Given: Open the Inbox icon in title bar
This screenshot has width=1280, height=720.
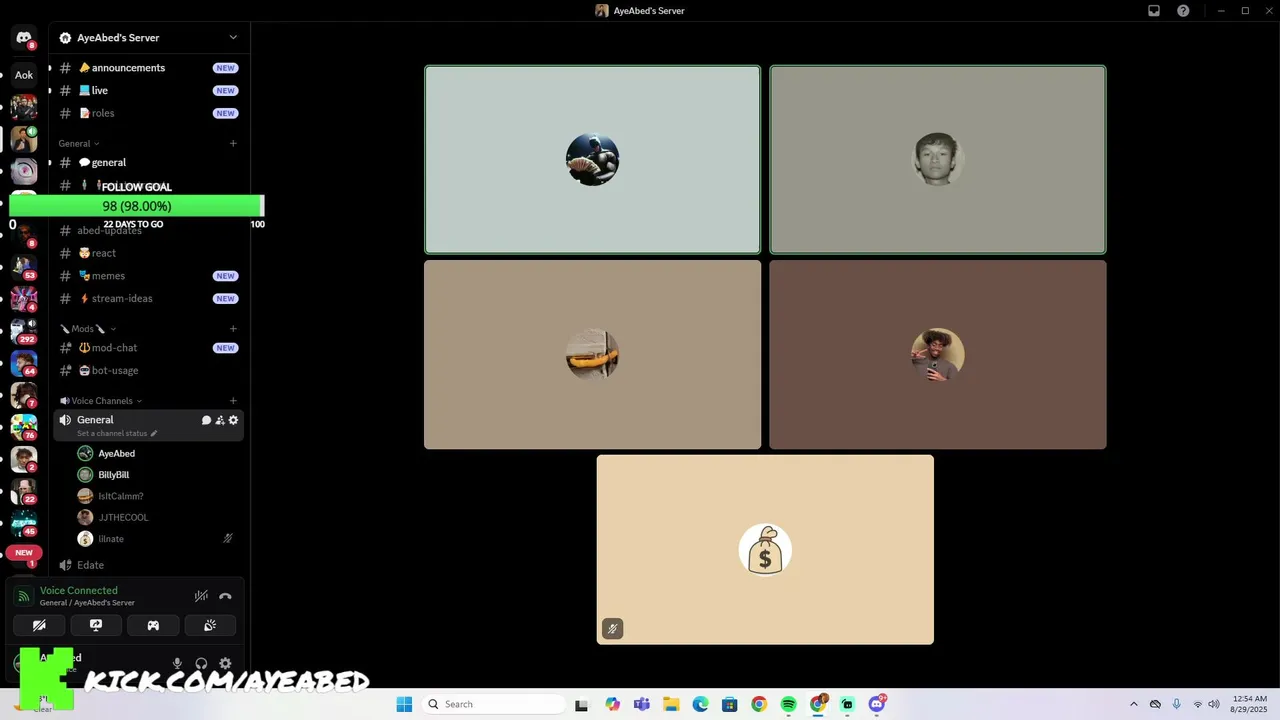Looking at the screenshot, I should coord(1154,11).
